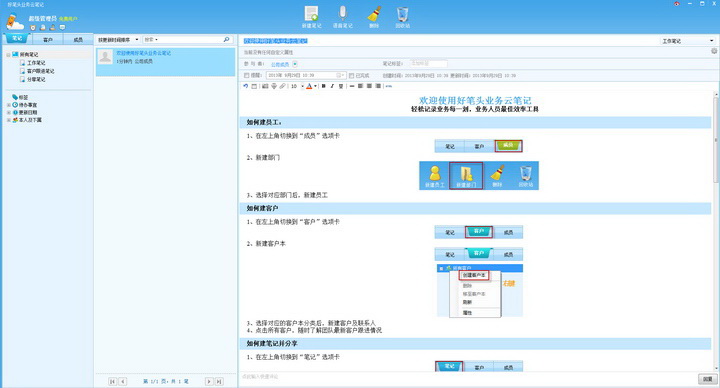This screenshot has height=388, width=720.
Task: Click the undo arrow in editor toolbar
Action: (246, 86)
